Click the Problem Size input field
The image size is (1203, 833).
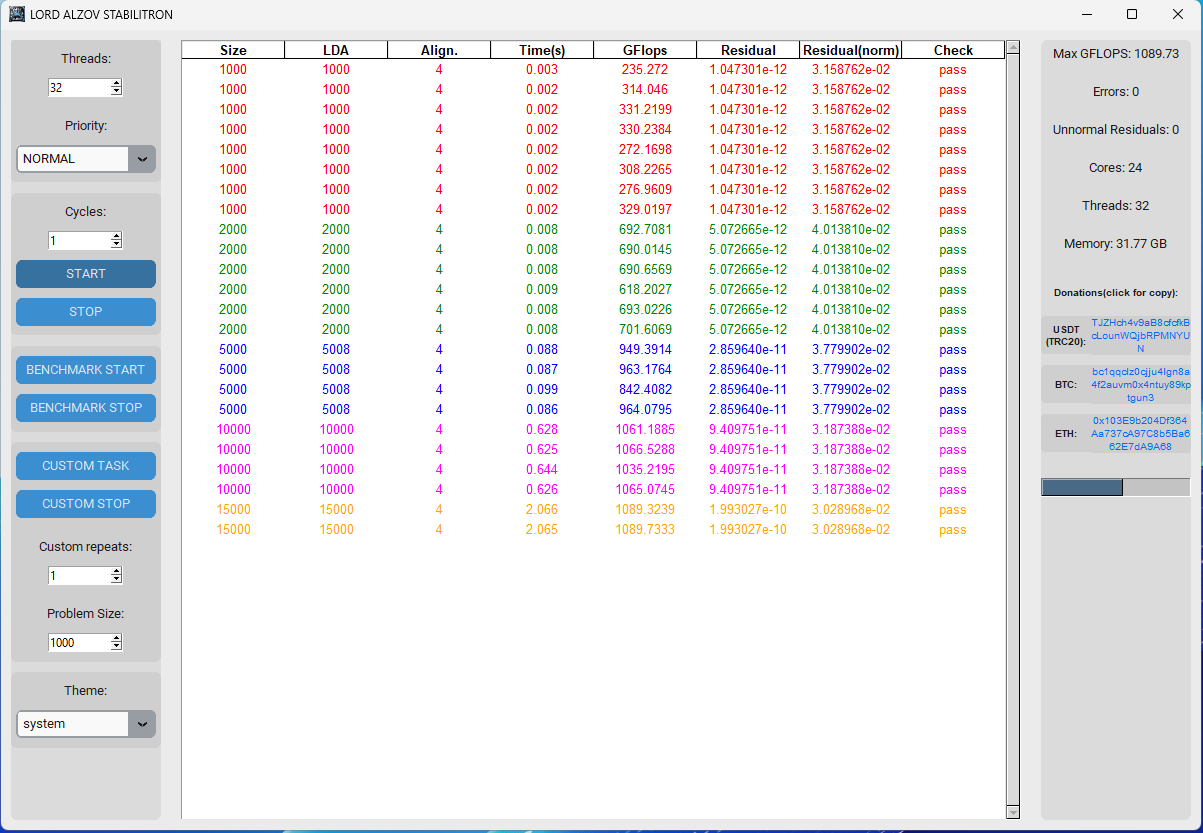[x=79, y=643]
